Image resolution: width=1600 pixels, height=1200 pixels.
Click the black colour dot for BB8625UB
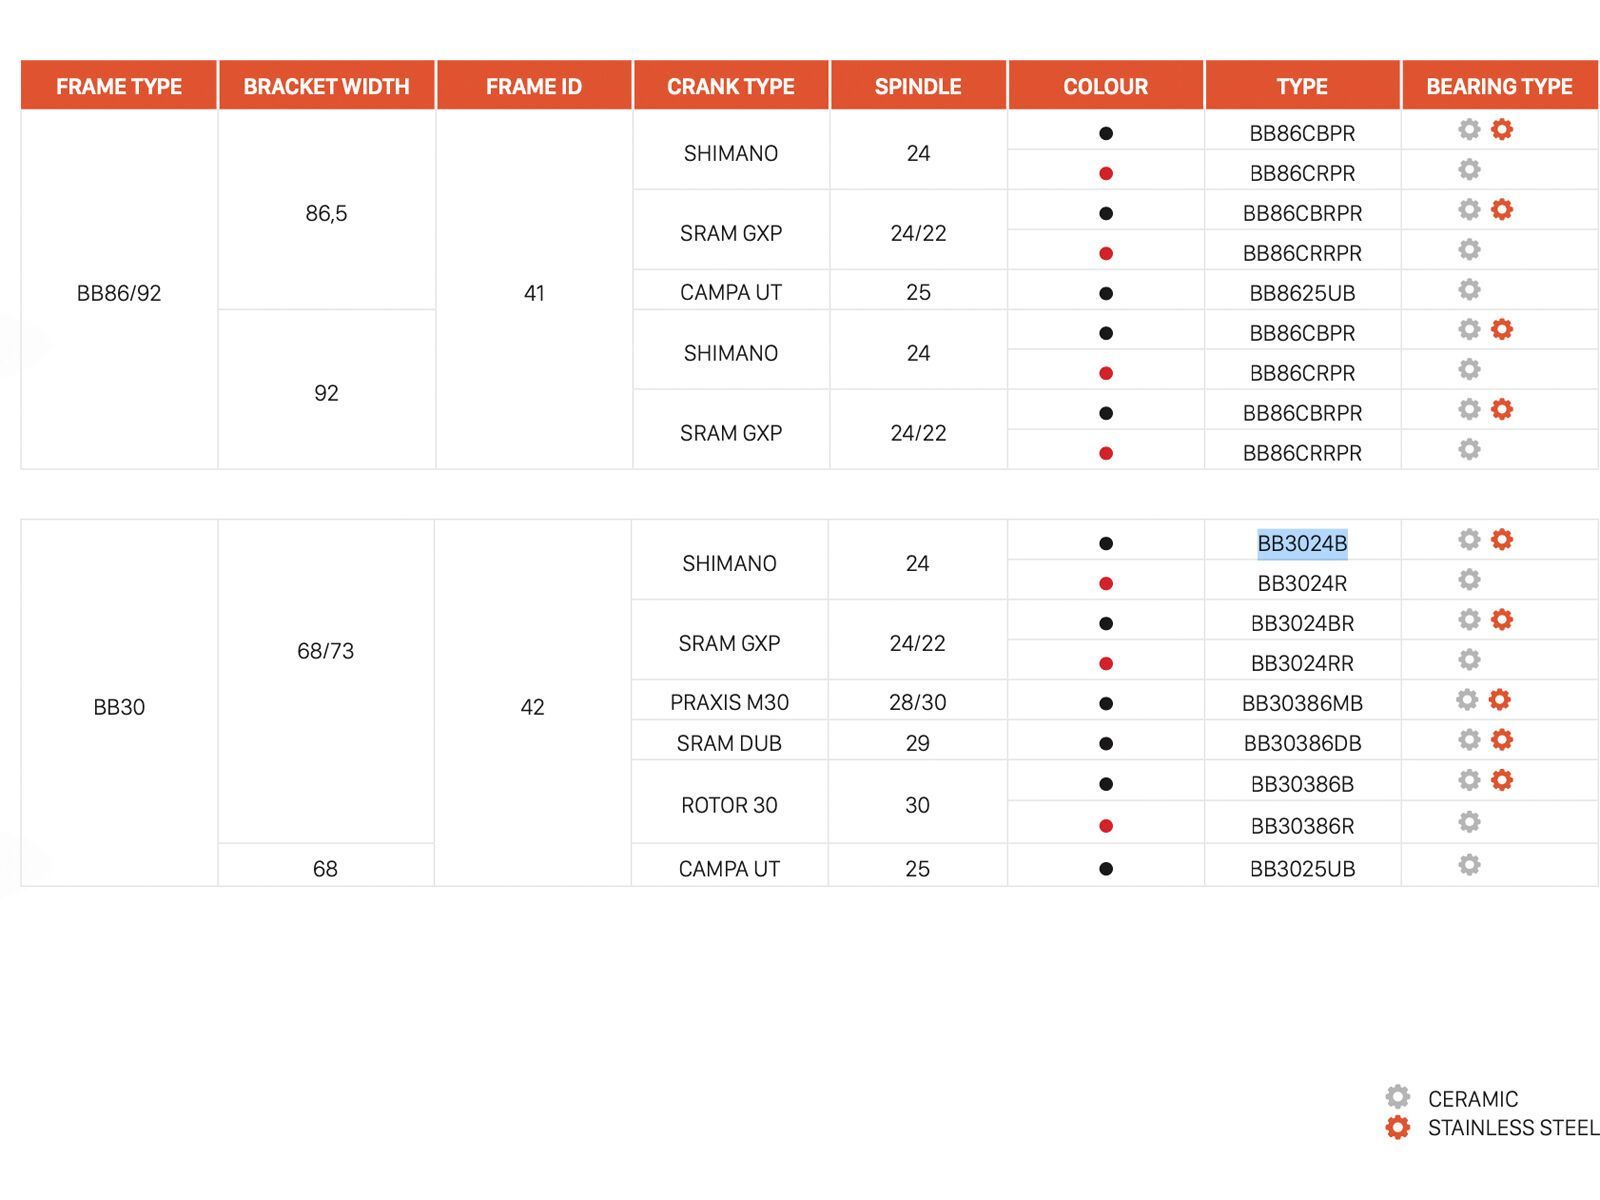click(x=1105, y=294)
